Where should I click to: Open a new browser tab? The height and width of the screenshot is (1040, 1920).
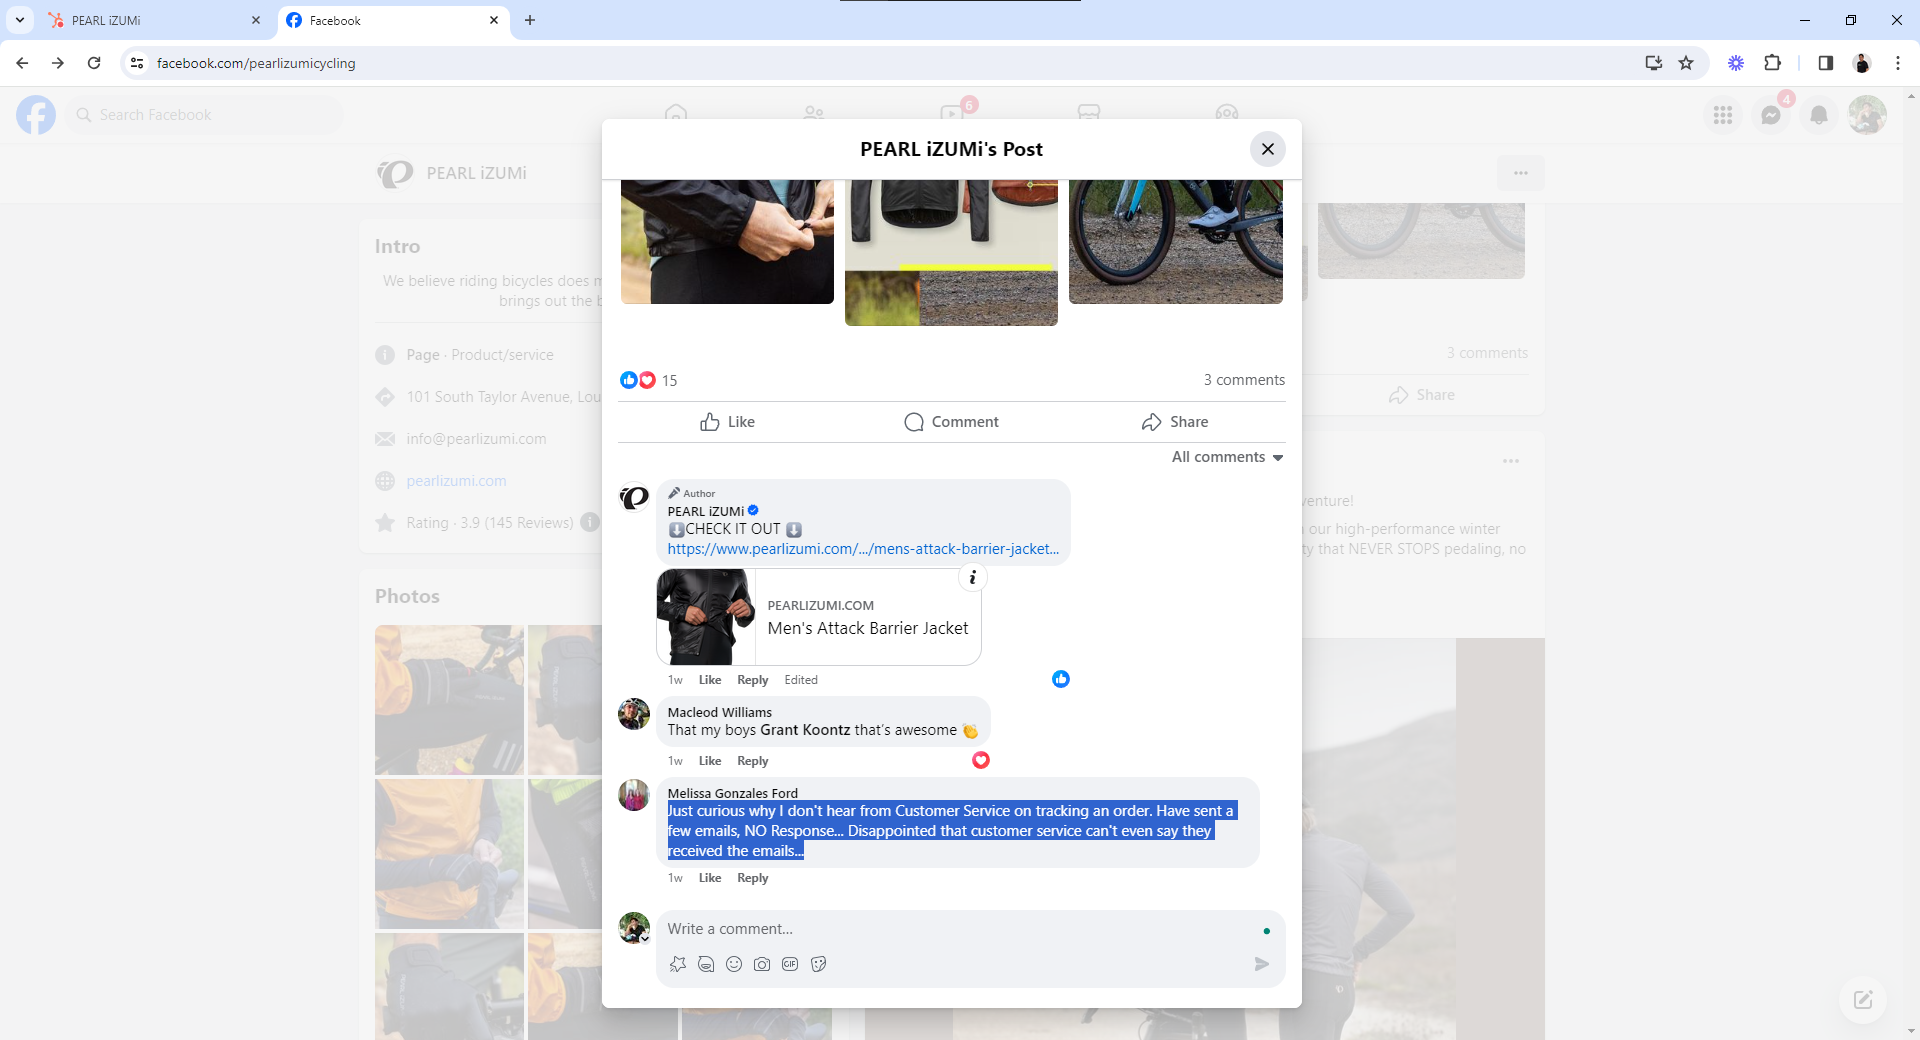(530, 20)
